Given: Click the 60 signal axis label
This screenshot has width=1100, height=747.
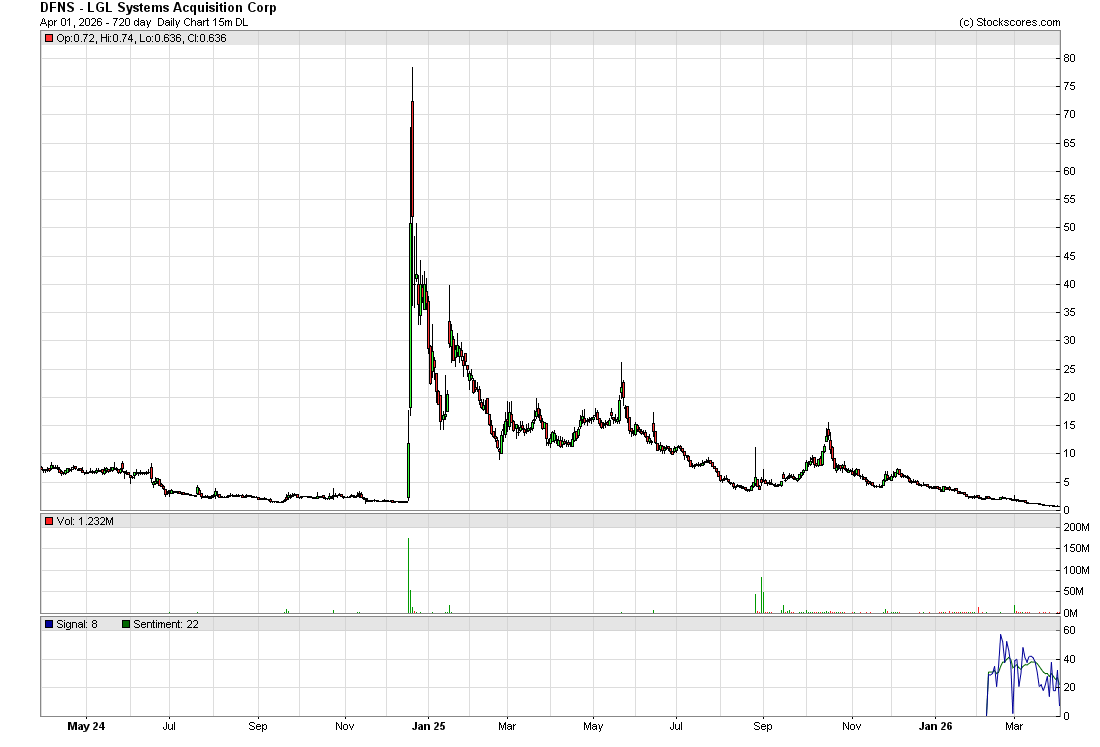Looking at the screenshot, I should coord(1069,631).
